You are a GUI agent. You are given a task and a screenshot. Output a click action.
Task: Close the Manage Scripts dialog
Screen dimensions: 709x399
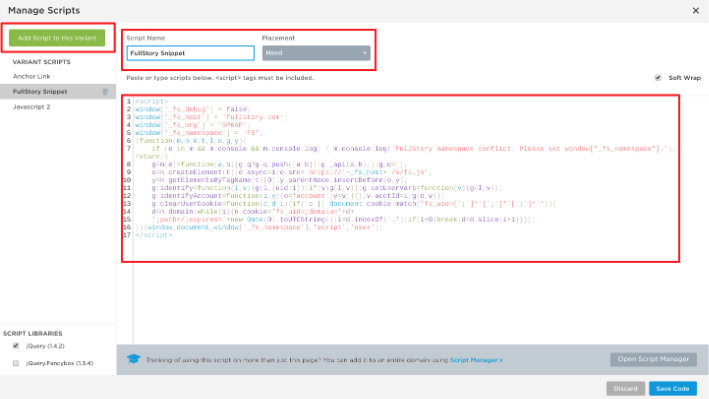pyautogui.click(x=696, y=10)
